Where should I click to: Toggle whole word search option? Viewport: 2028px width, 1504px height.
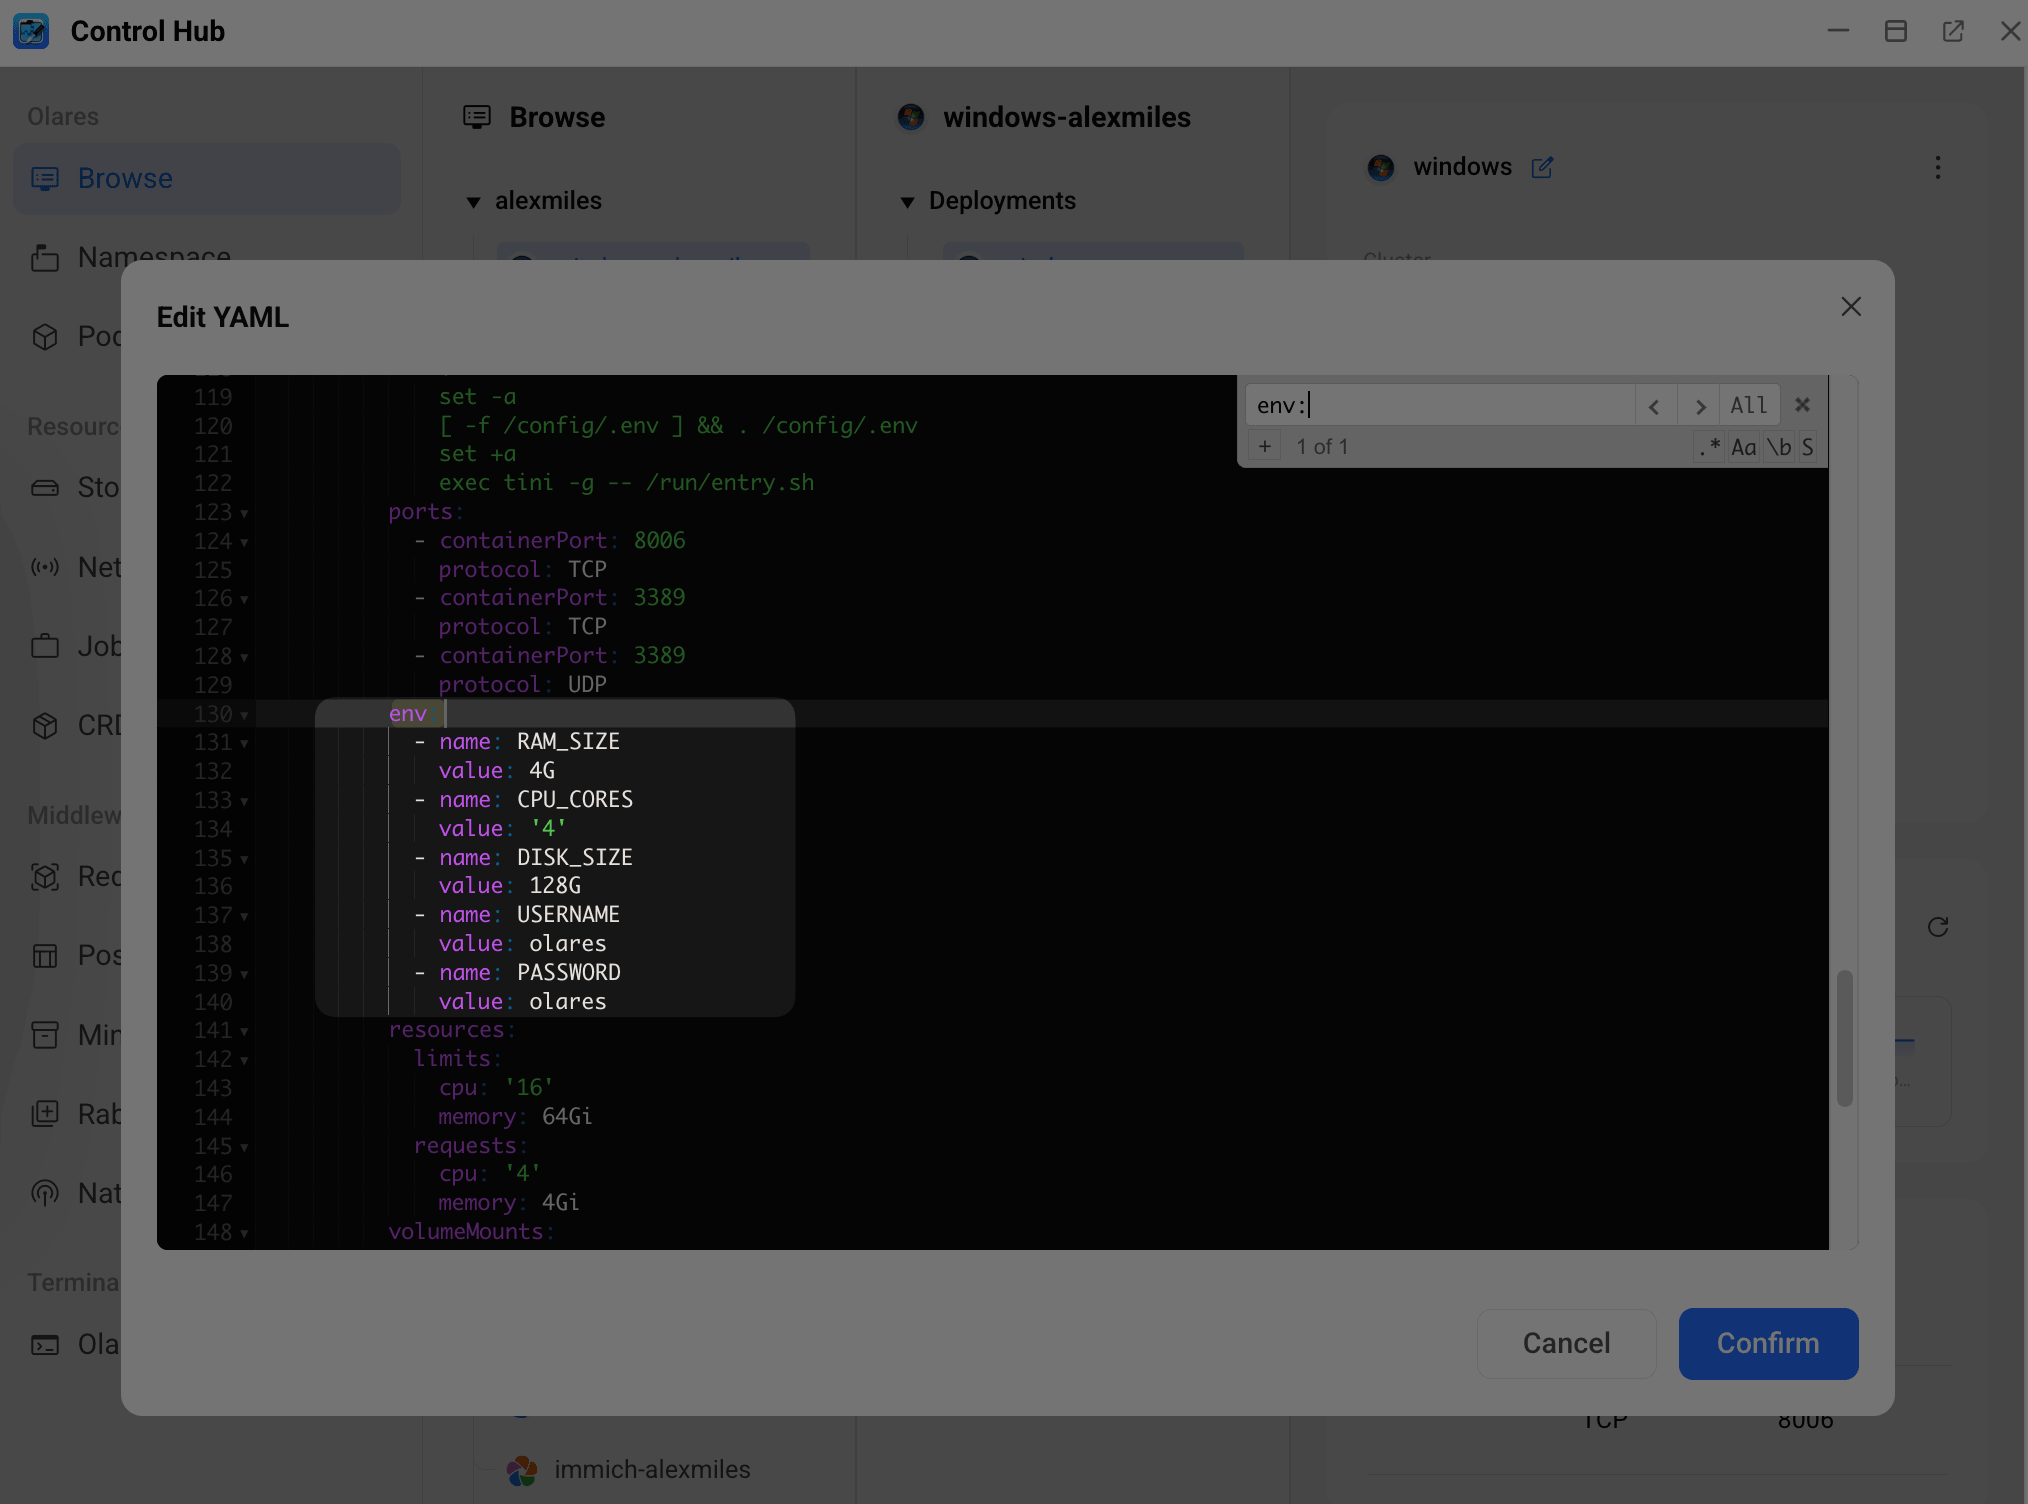click(x=1779, y=447)
